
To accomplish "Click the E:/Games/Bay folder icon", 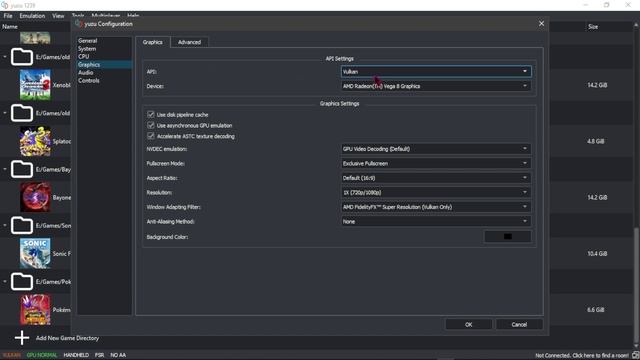I will point(22,169).
